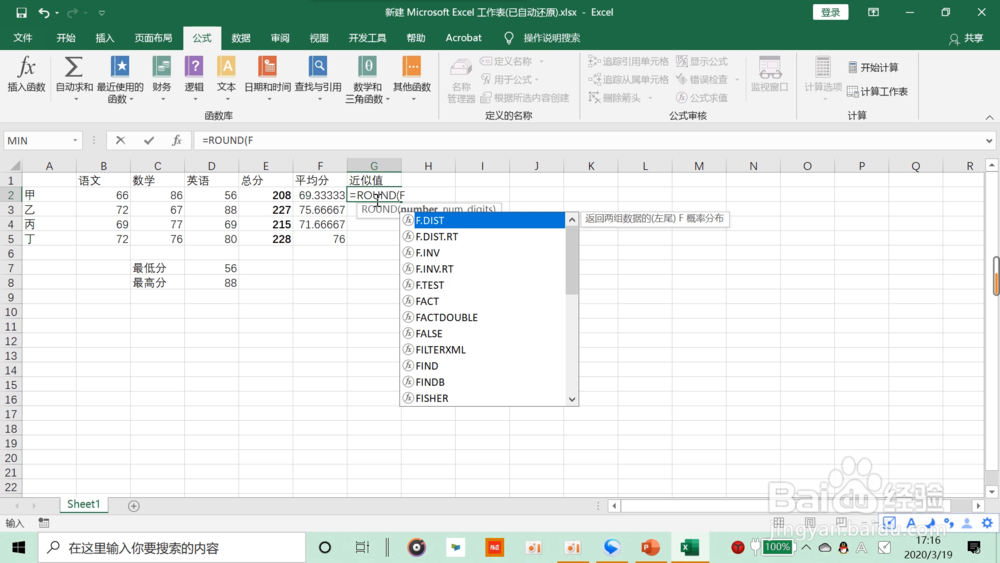
Task: Click Calculate Now (开始计算)
Action: [873, 68]
